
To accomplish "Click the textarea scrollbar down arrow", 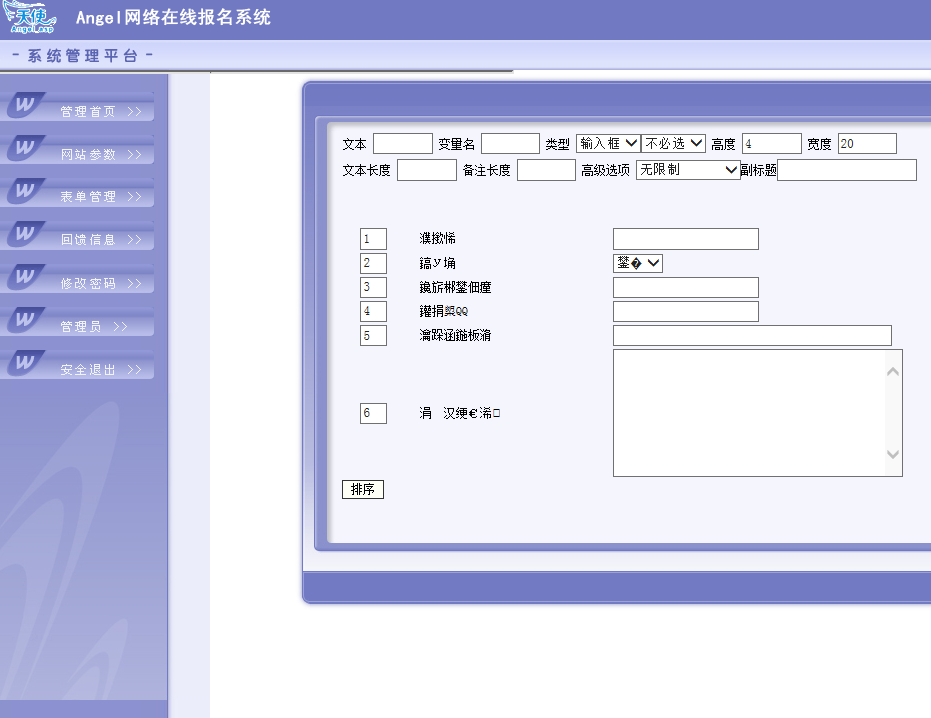I will tap(892, 454).
